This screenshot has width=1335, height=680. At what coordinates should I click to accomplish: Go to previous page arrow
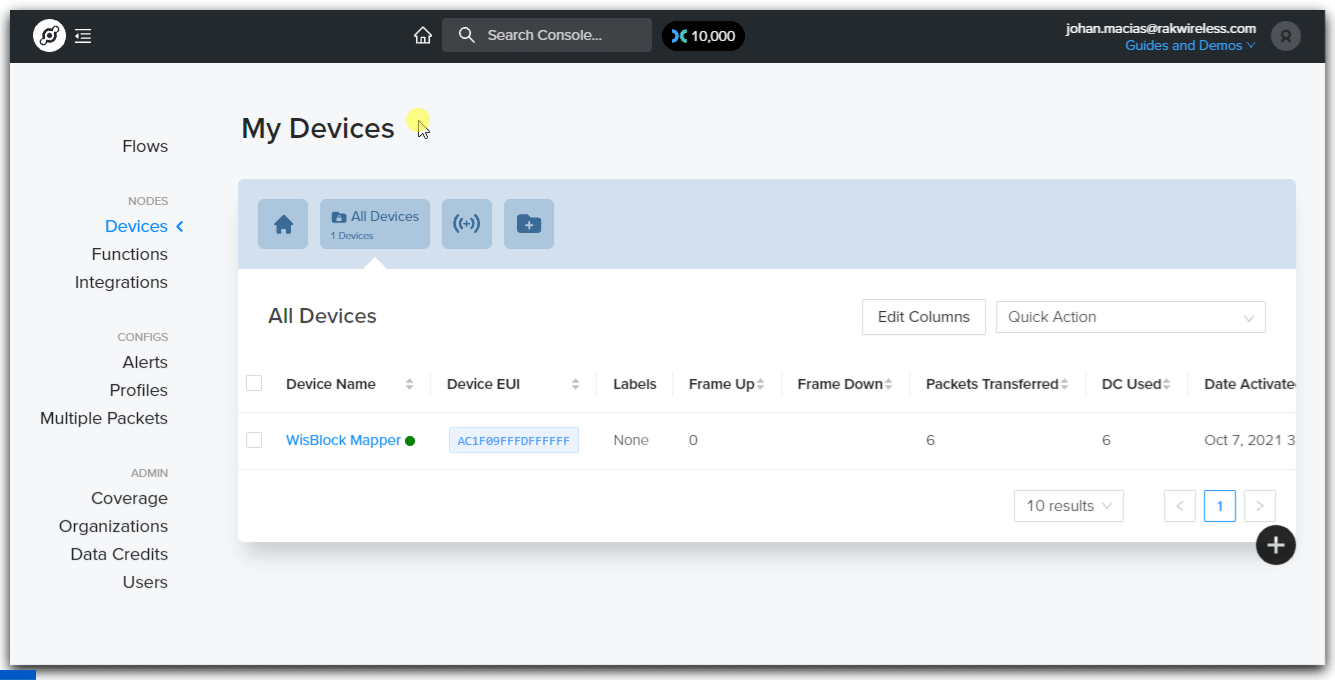tap(1180, 506)
